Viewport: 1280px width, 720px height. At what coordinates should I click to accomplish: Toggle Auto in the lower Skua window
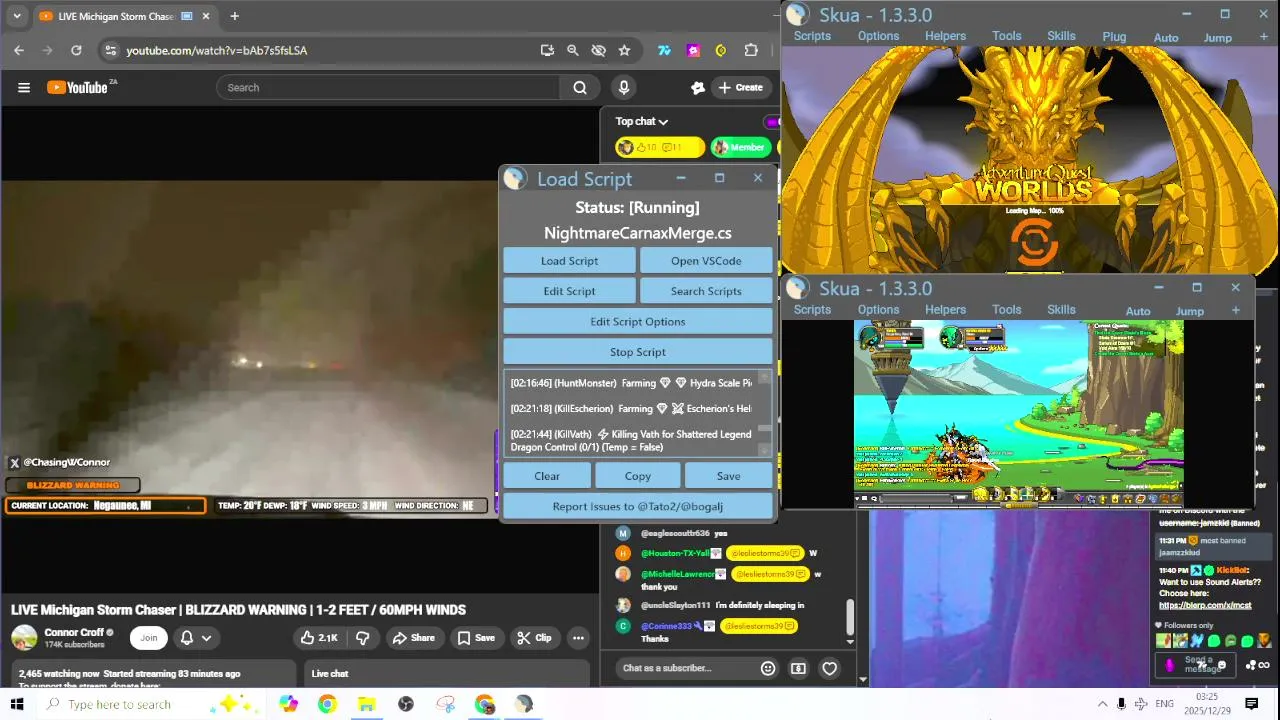pyautogui.click(x=1138, y=311)
